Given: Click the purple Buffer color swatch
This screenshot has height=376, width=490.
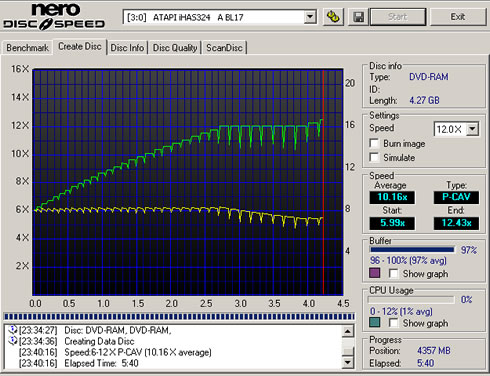Looking at the screenshot, I should tap(375, 273).
